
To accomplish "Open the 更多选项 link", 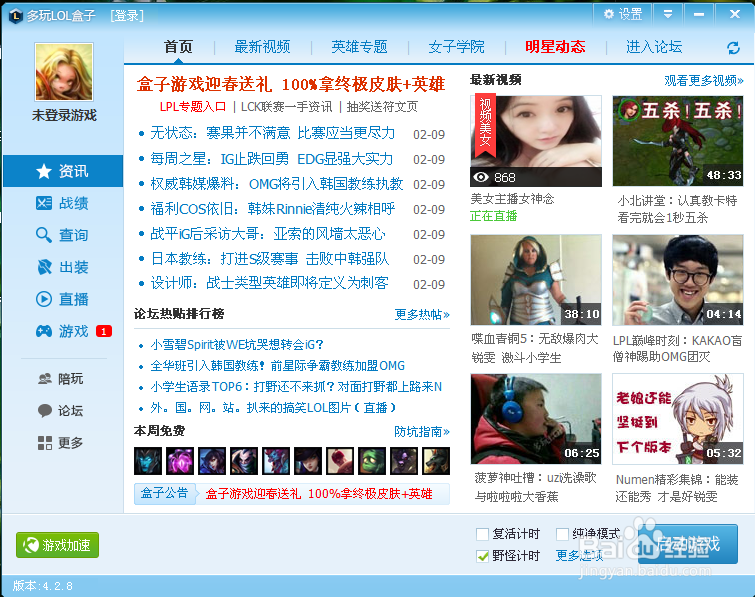I will click(579, 556).
